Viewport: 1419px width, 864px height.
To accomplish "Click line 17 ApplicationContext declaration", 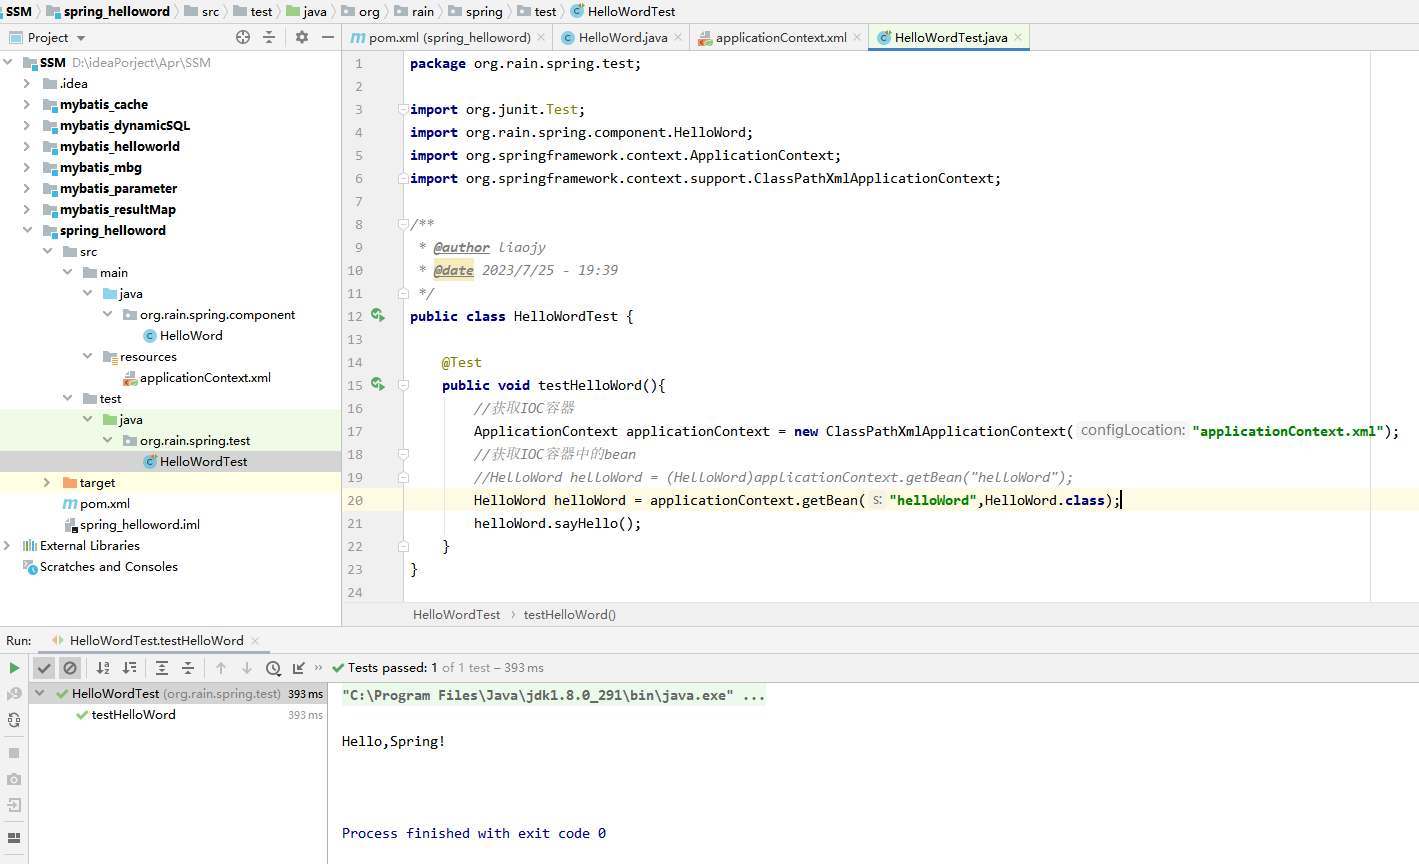I will pos(936,432).
